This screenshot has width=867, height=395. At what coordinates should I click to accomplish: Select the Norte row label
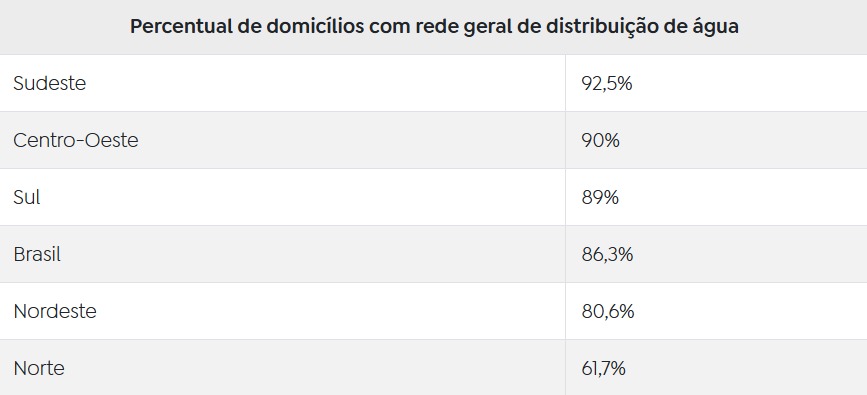tap(39, 368)
